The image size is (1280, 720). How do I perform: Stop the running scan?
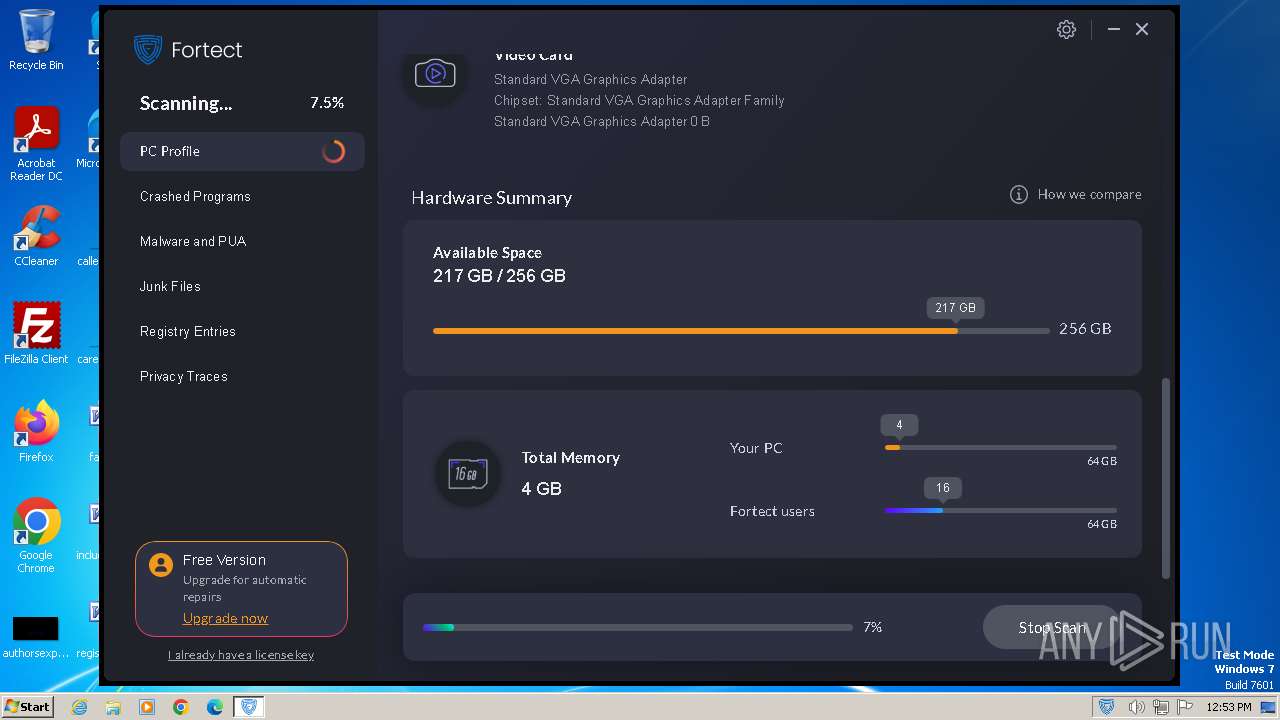tap(1052, 627)
